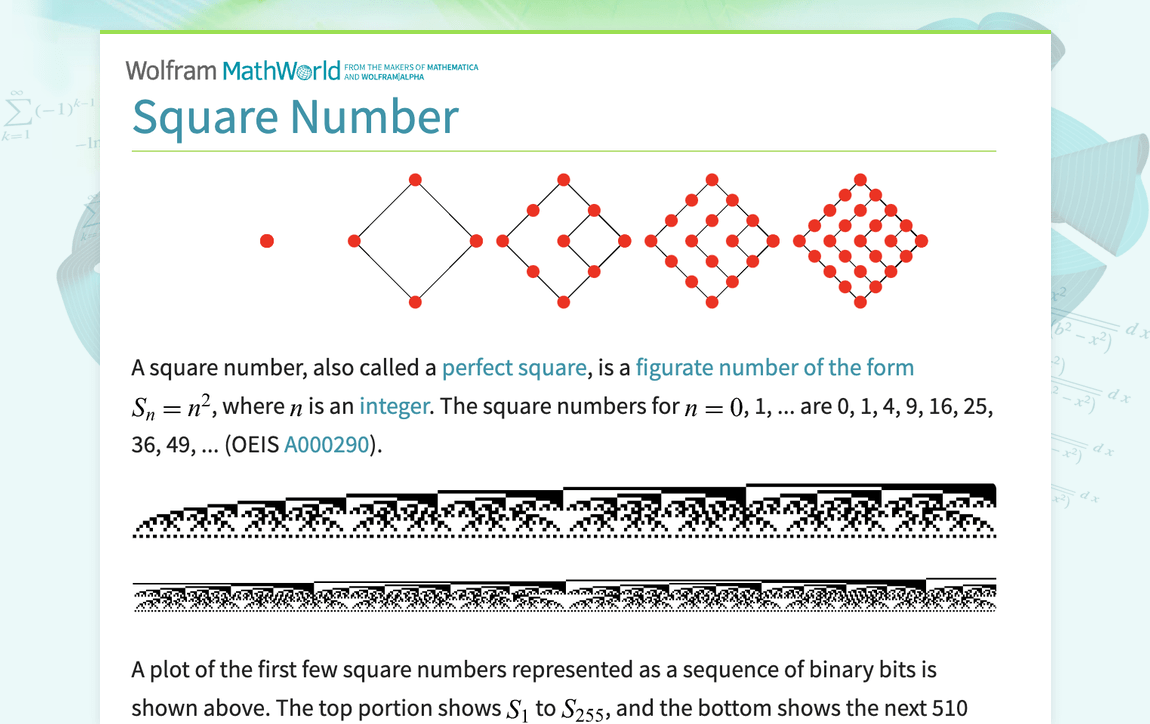Select the twenty-five-dot square figure

860,241
